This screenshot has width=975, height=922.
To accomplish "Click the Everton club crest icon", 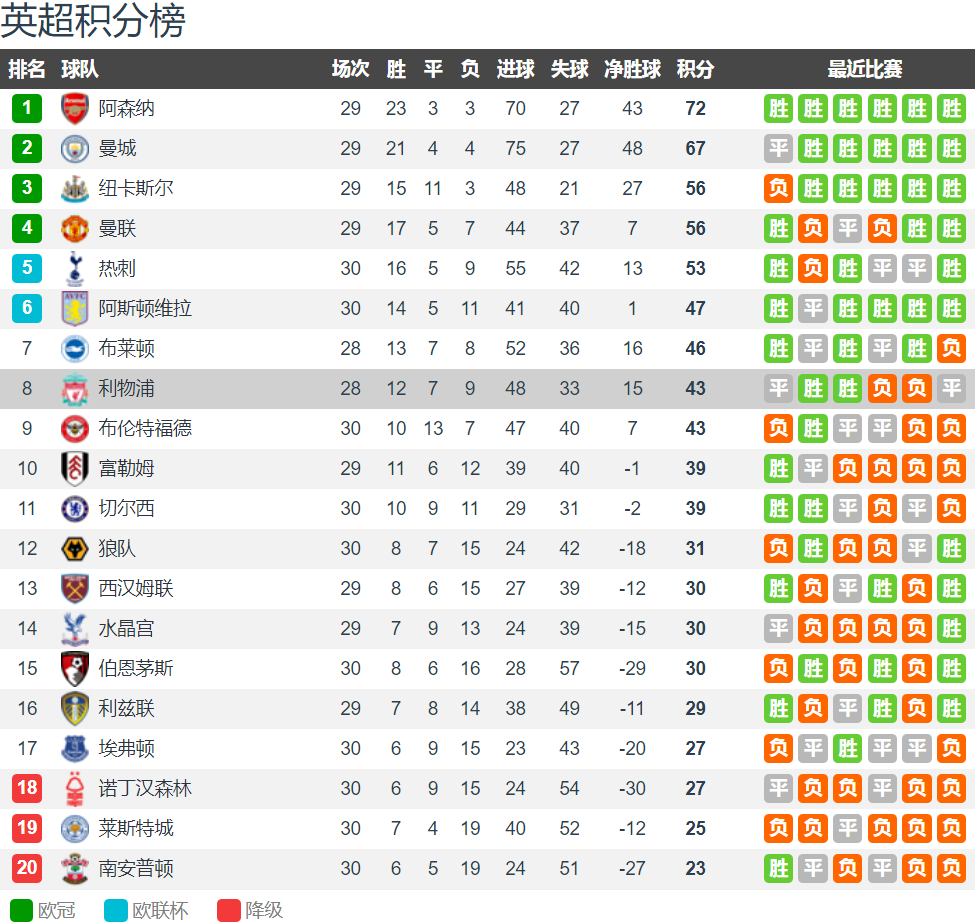I will pos(75,749).
